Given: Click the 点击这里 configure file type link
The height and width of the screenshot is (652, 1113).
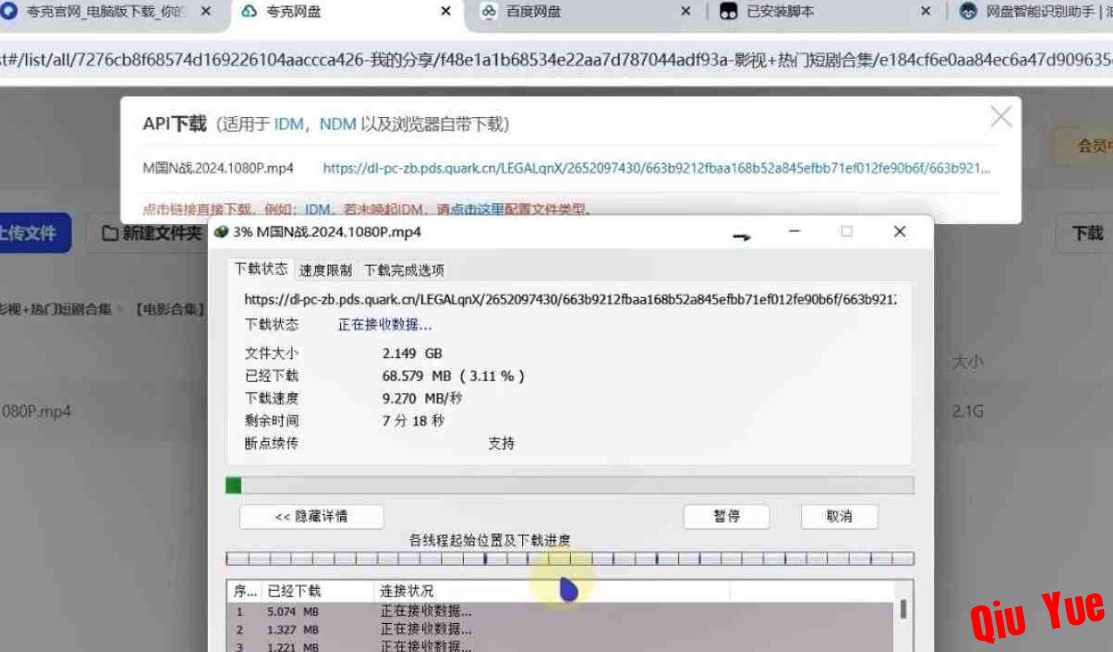Looking at the screenshot, I should pos(477,209).
